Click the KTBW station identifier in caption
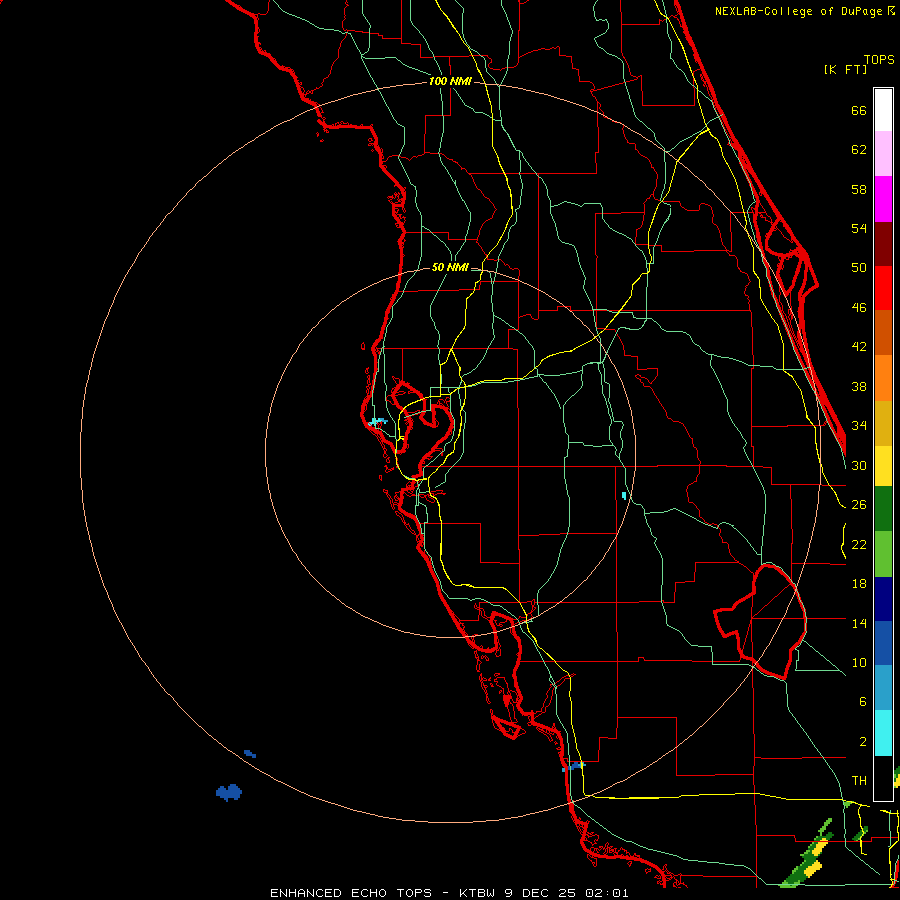This screenshot has width=900, height=900. pyautogui.click(x=478, y=893)
